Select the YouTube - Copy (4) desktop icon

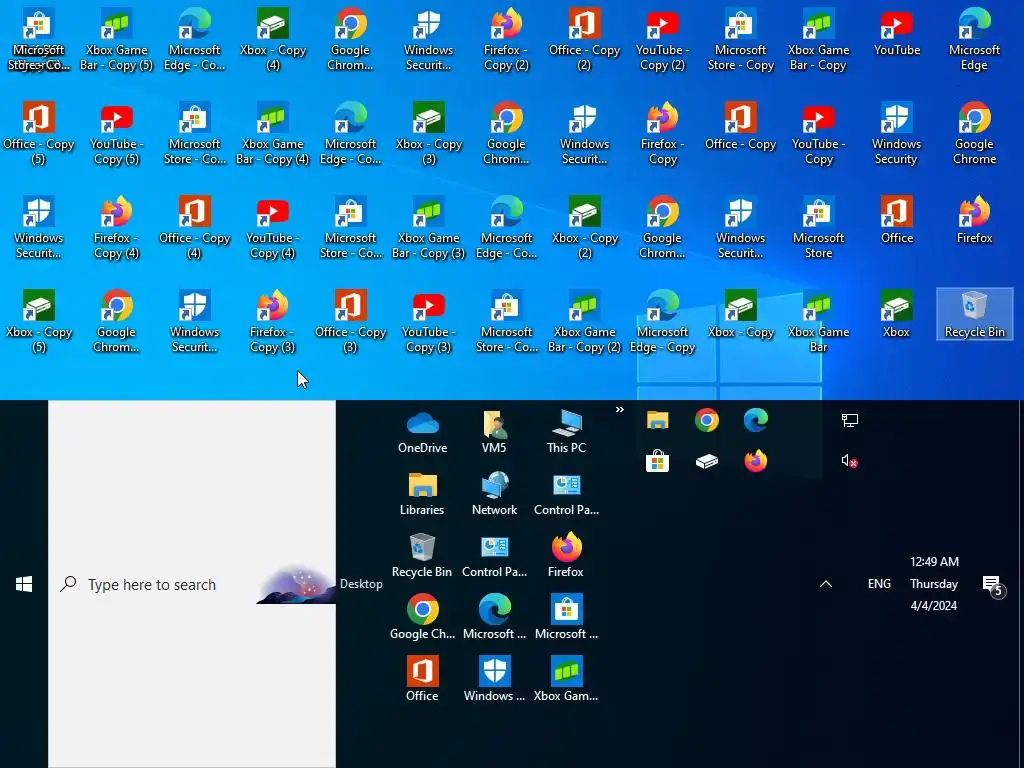[272, 229]
